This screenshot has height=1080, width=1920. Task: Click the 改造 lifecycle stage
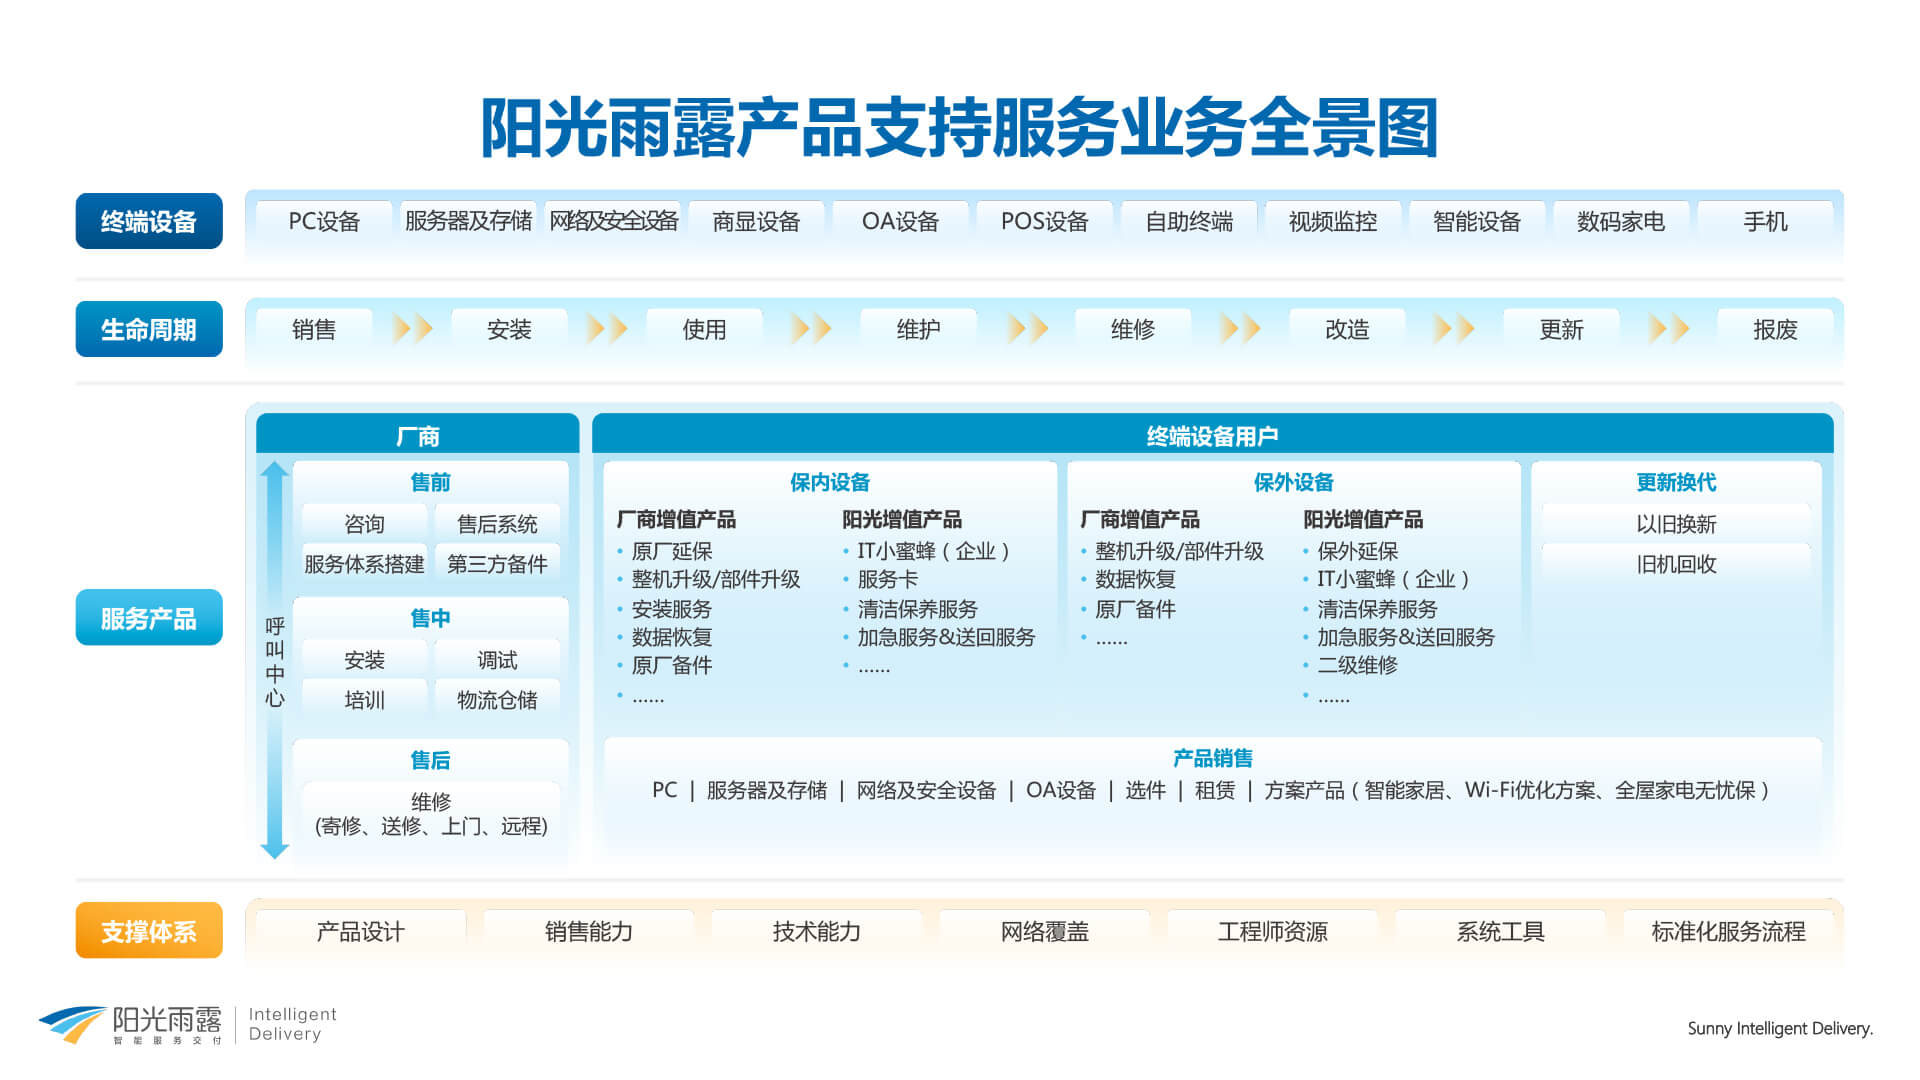pos(1347,329)
